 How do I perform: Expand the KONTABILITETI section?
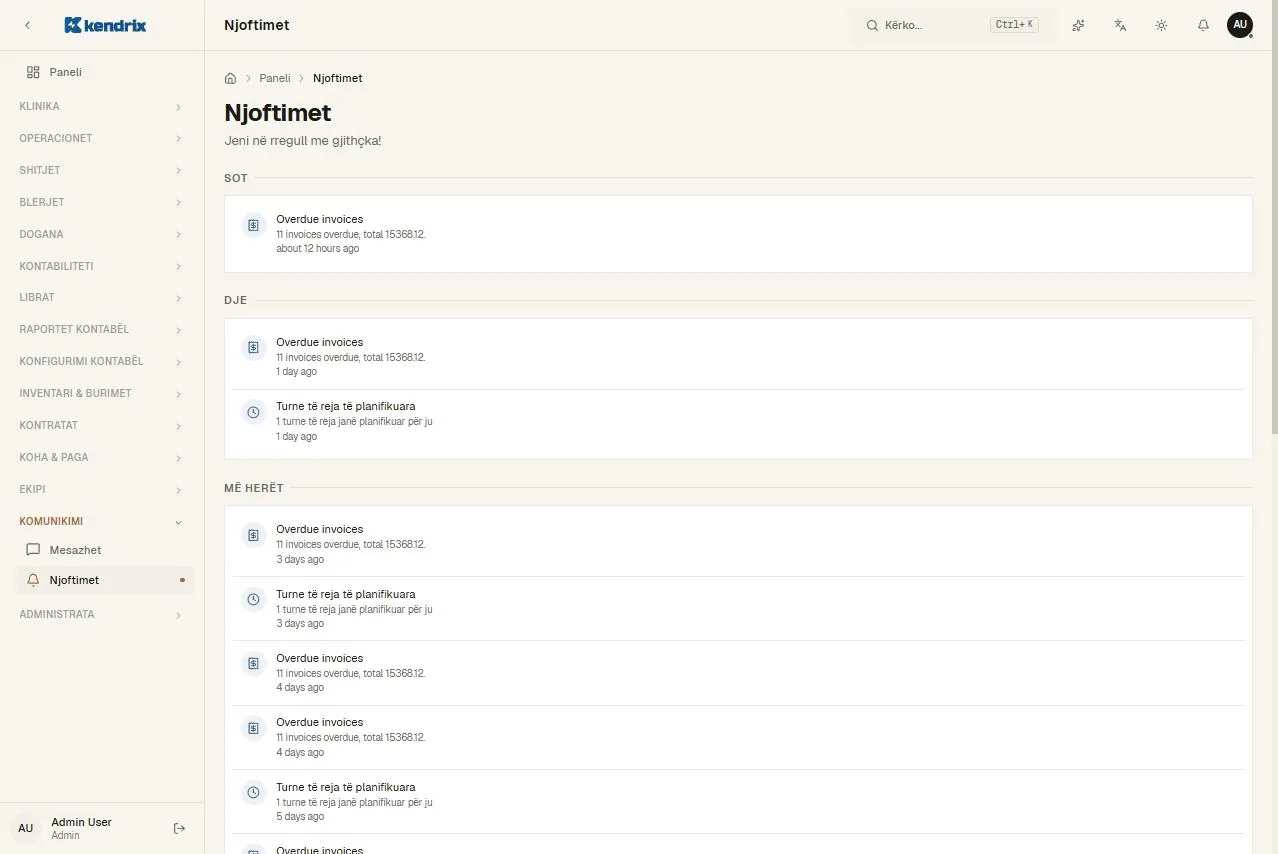[102, 266]
